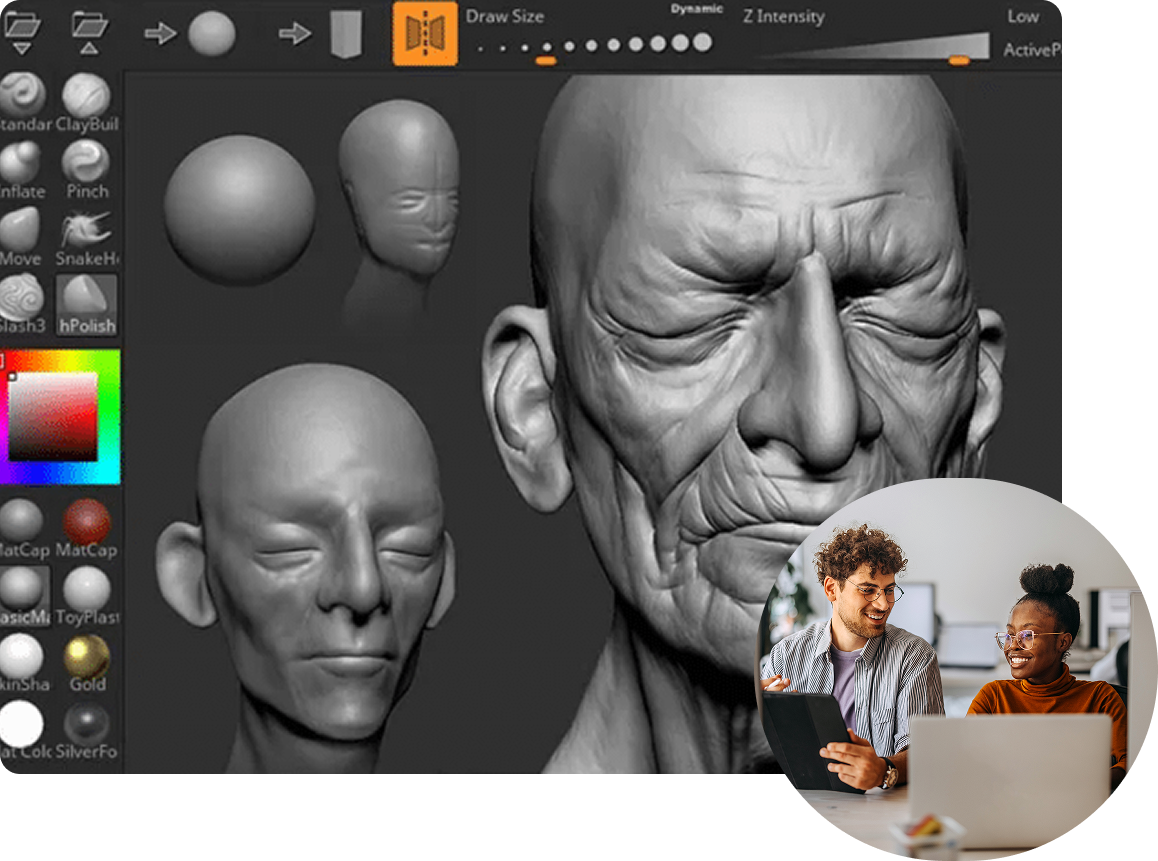1158x861 pixels.
Task: Click the cylinder primitive icon in top bar
Action: [346, 34]
